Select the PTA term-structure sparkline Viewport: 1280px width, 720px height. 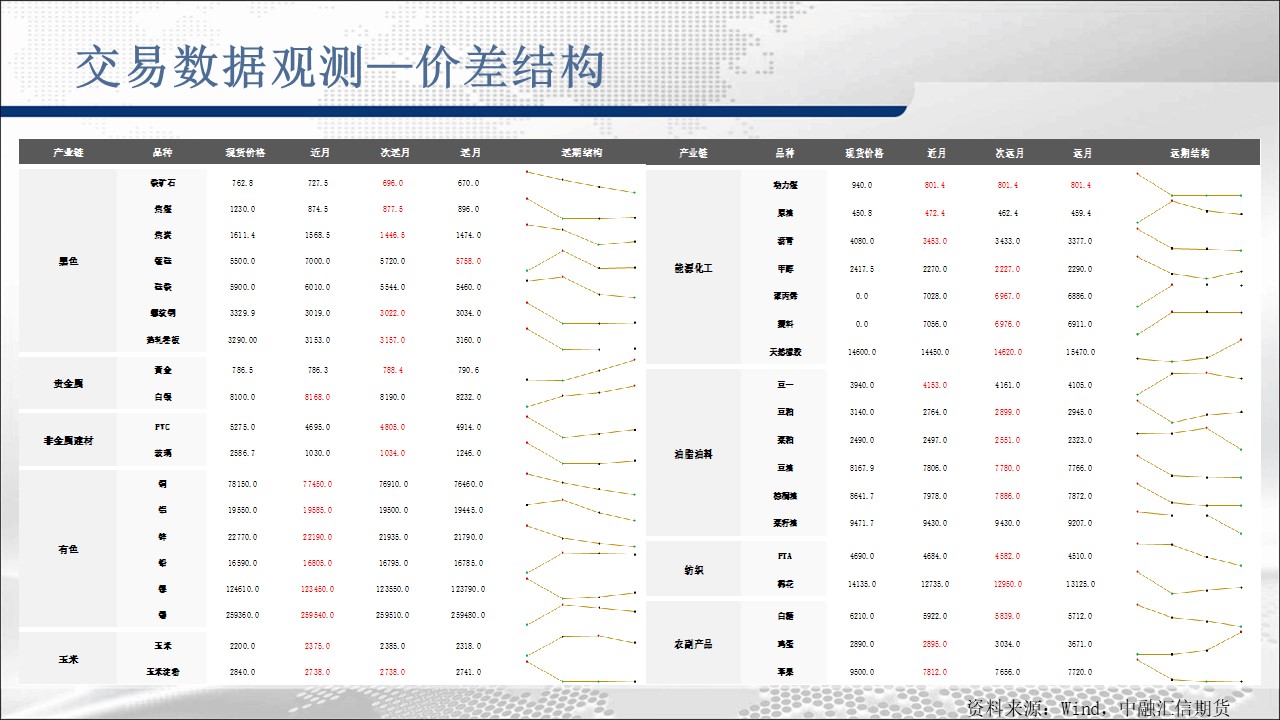[x=1189, y=556]
